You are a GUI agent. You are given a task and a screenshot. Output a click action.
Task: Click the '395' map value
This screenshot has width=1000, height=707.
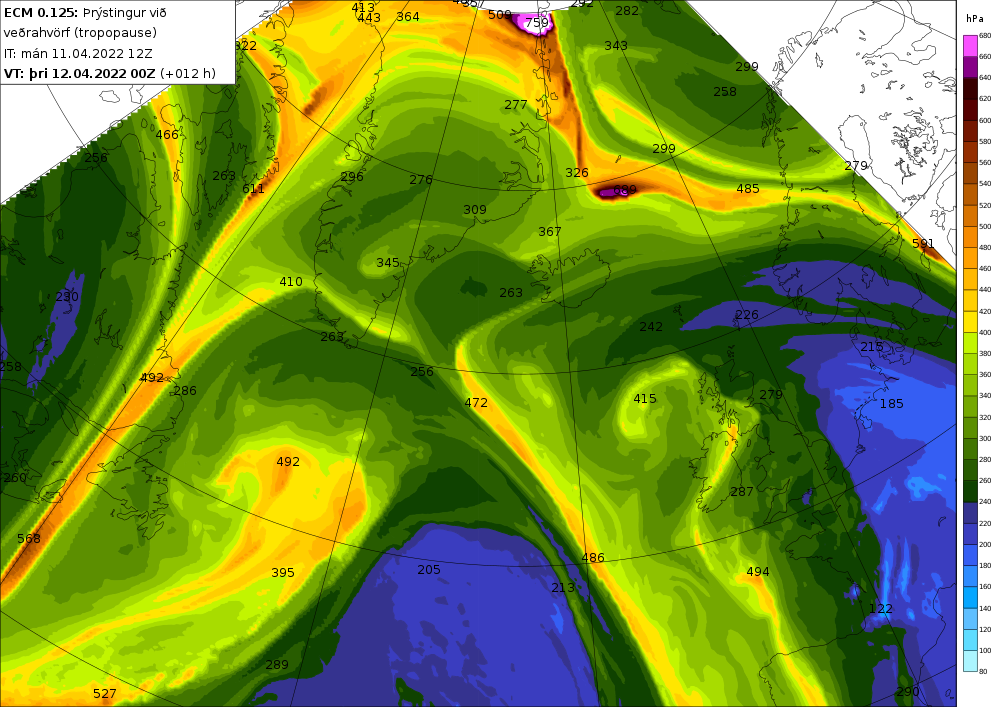tap(283, 572)
